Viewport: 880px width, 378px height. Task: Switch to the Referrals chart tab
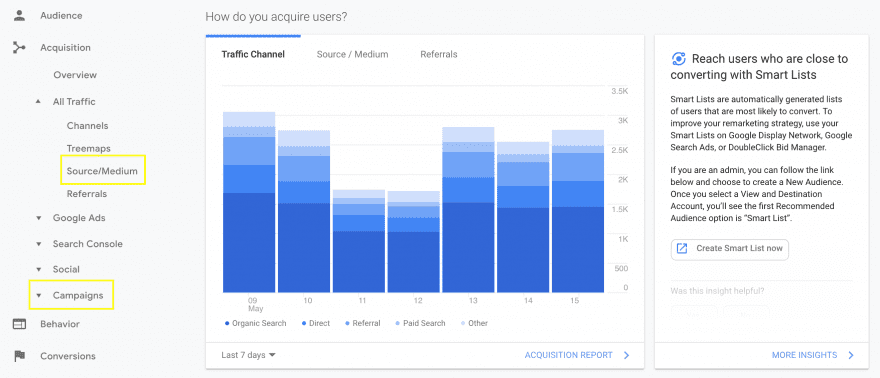pyautogui.click(x=439, y=54)
